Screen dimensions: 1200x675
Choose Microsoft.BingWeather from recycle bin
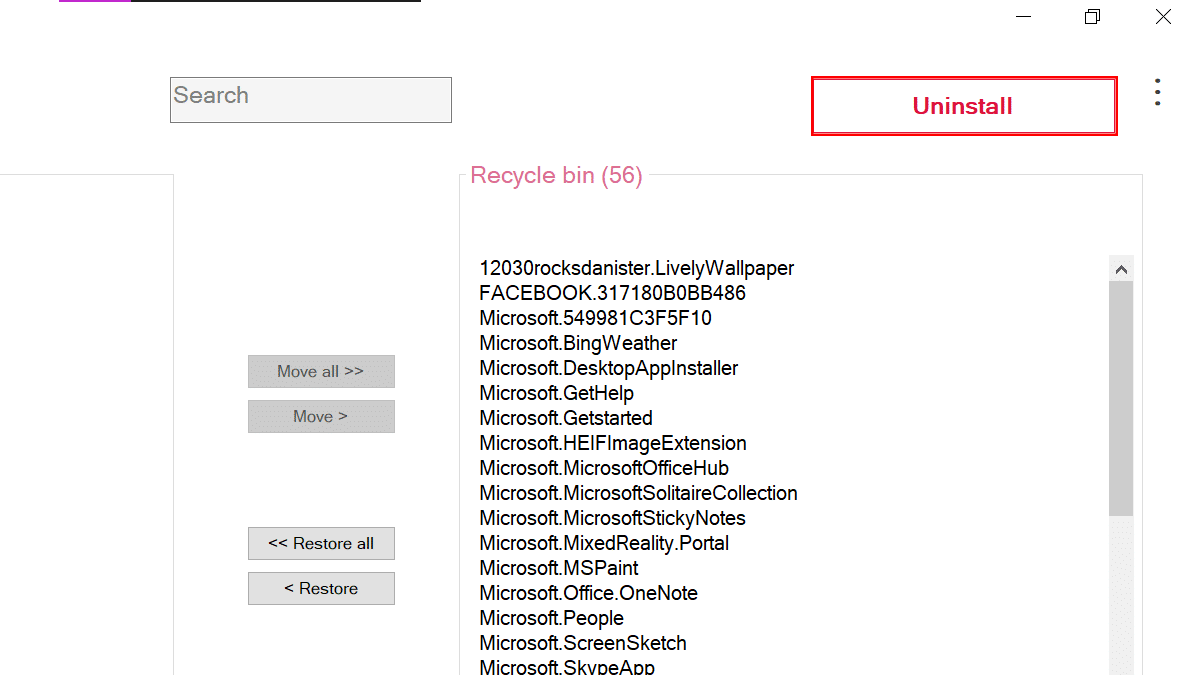tap(578, 343)
